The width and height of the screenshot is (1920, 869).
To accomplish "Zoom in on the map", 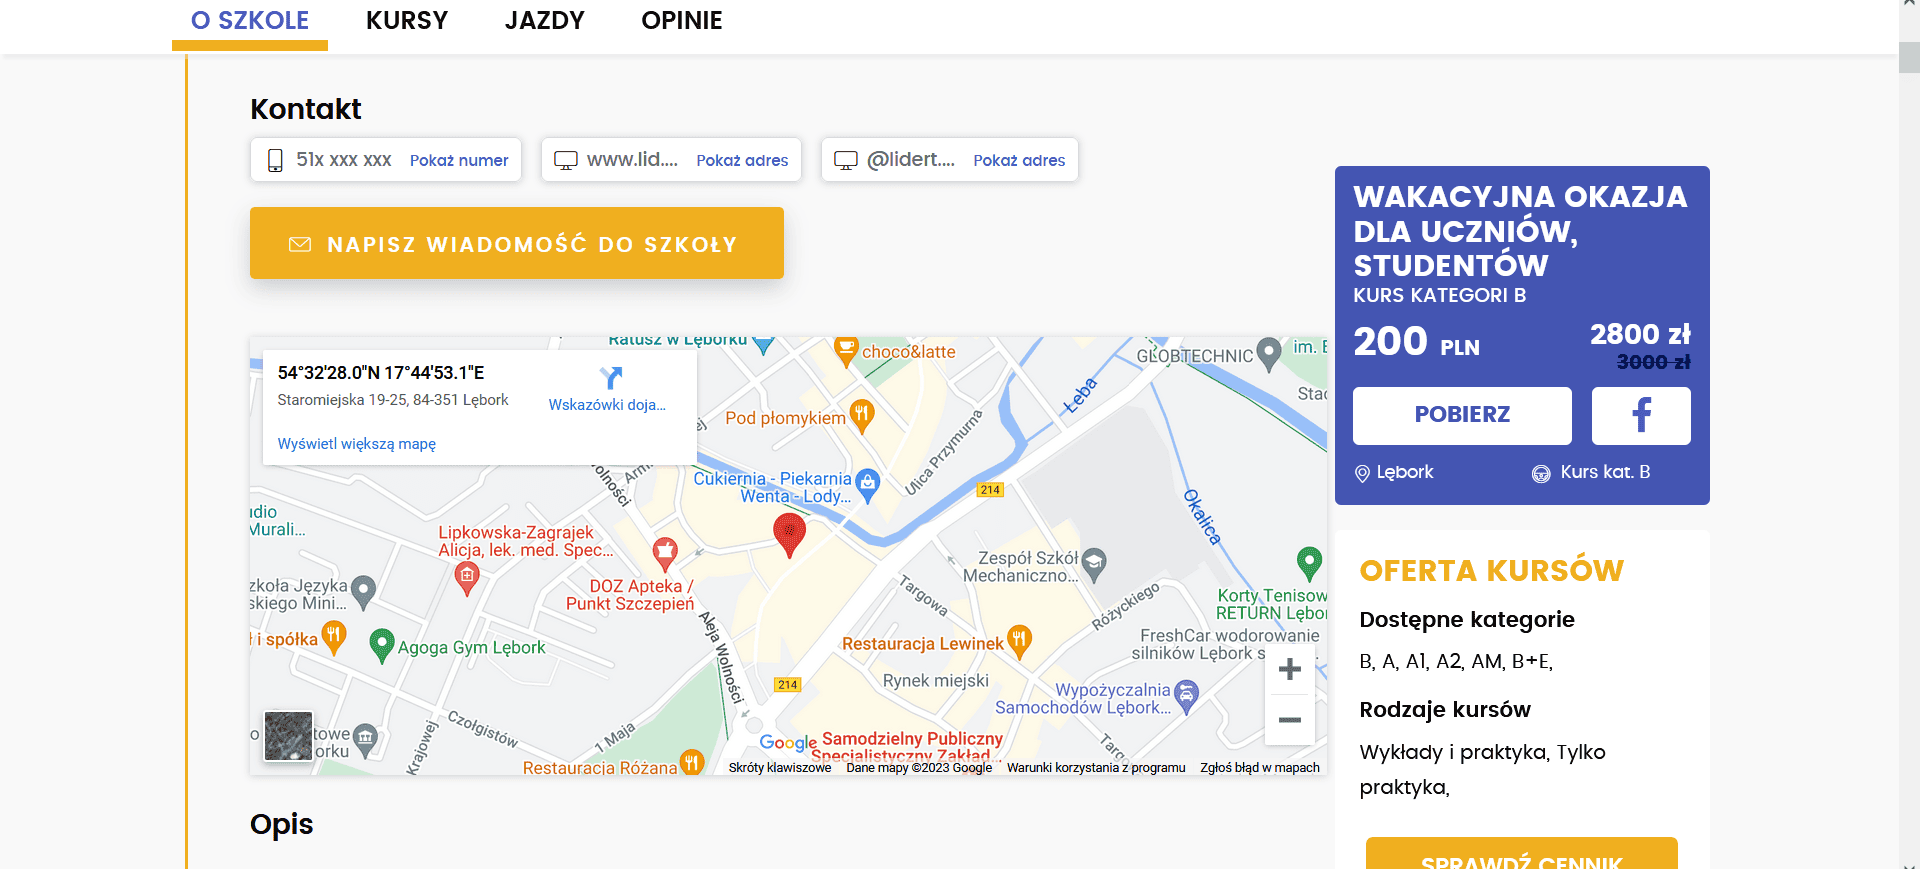I will (x=1289, y=669).
